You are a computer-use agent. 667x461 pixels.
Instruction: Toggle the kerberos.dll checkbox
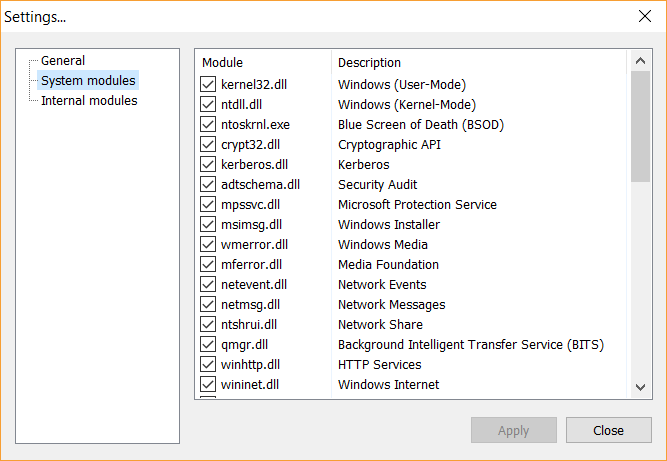pyautogui.click(x=208, y=165)
